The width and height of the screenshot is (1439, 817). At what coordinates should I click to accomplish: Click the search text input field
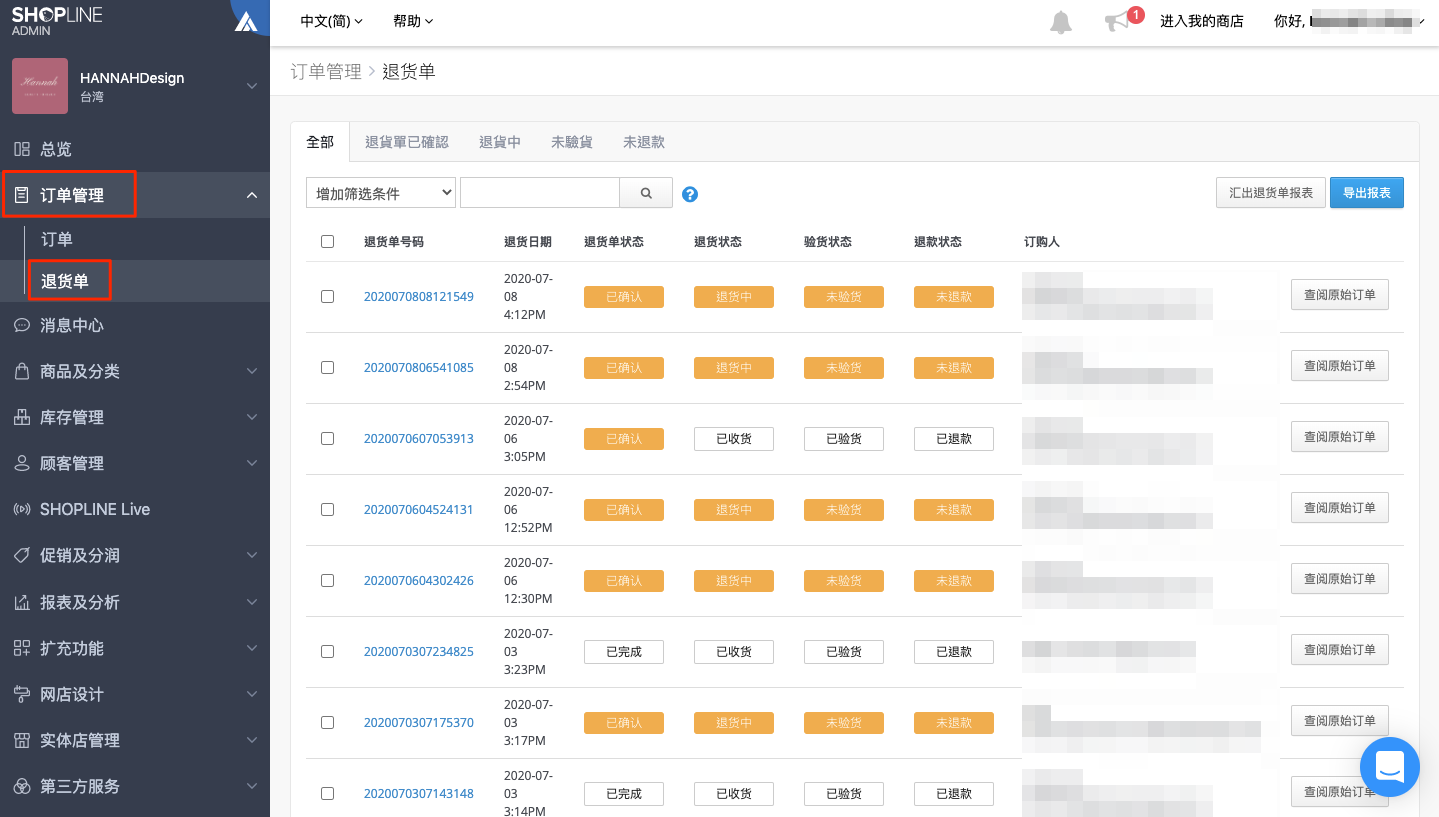(x=540, y=193)
